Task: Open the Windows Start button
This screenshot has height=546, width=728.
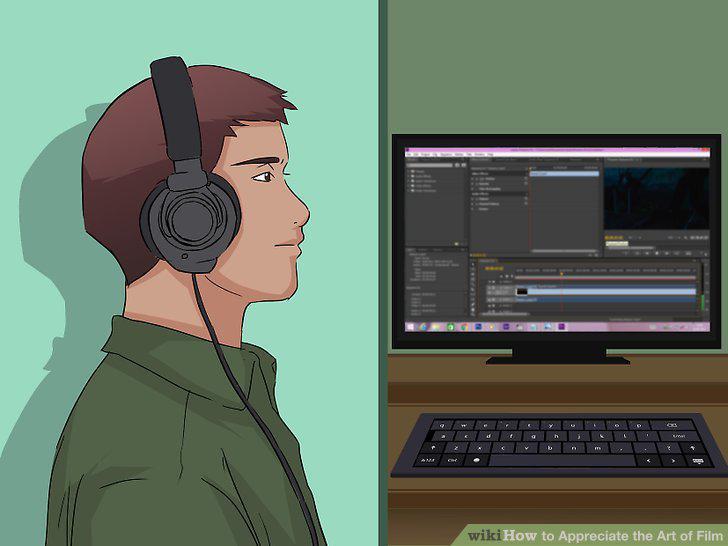Action: (410, 327)
